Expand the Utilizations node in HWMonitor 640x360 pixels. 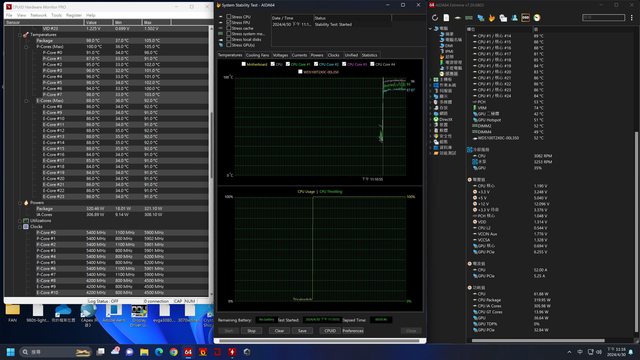pyautogui.click(x=20, y=220)
